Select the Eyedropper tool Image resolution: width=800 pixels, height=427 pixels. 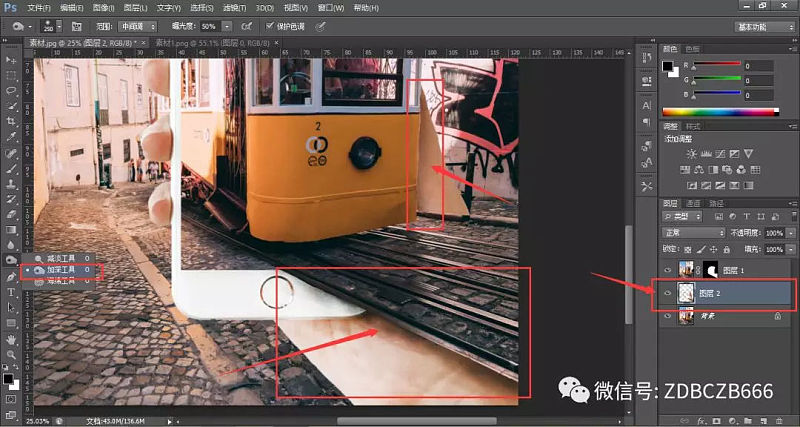tap(10, 137)
